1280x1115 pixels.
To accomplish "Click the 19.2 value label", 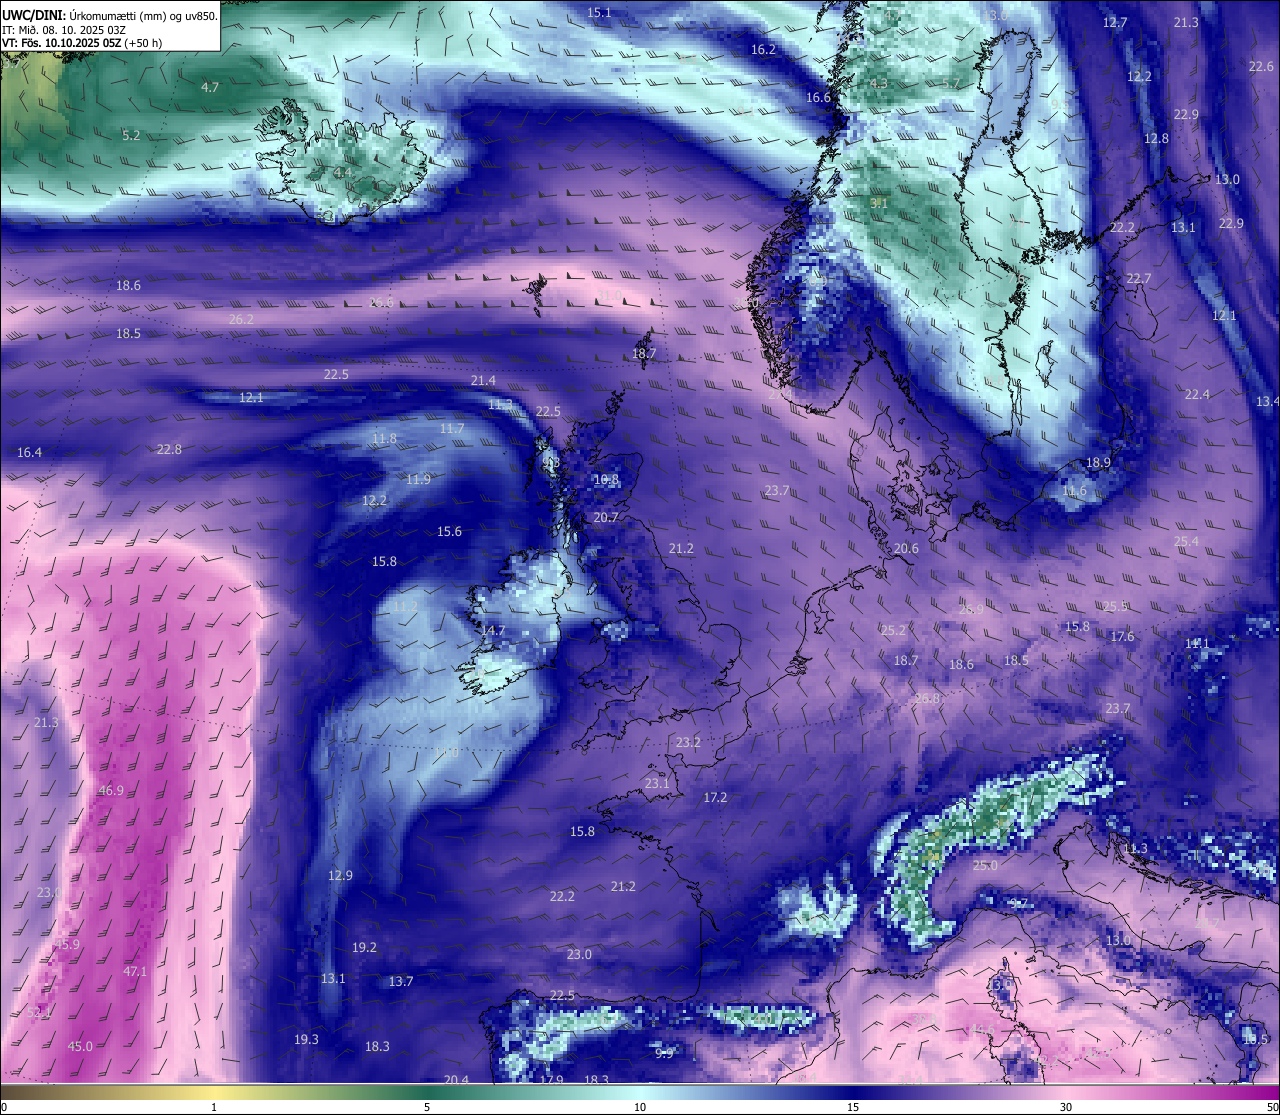I will pyautogui.click(x=364, y=947).
